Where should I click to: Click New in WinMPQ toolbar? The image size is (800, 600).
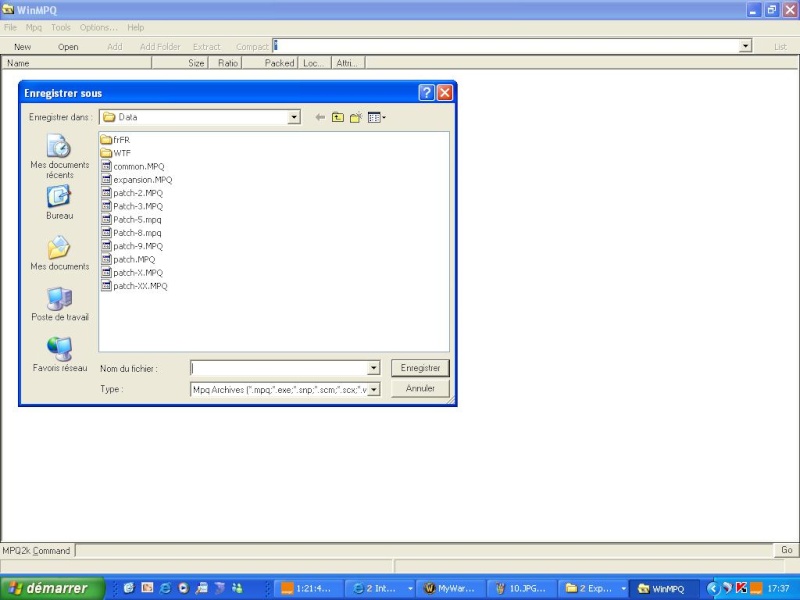coord(22,47)
